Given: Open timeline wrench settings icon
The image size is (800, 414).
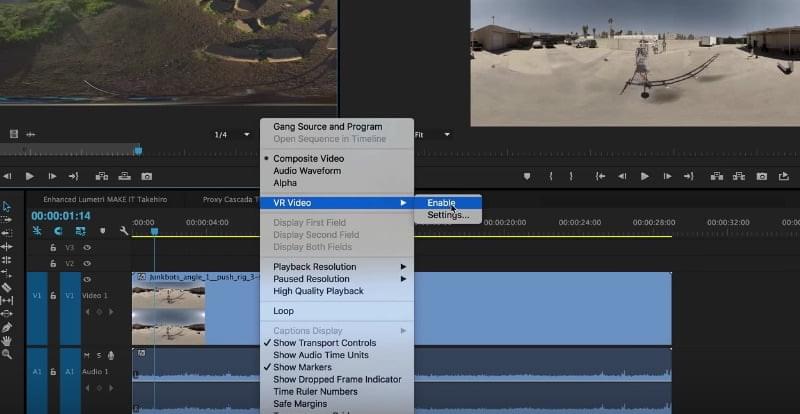Looking at the screenshot, I should [x=124, y=231].
